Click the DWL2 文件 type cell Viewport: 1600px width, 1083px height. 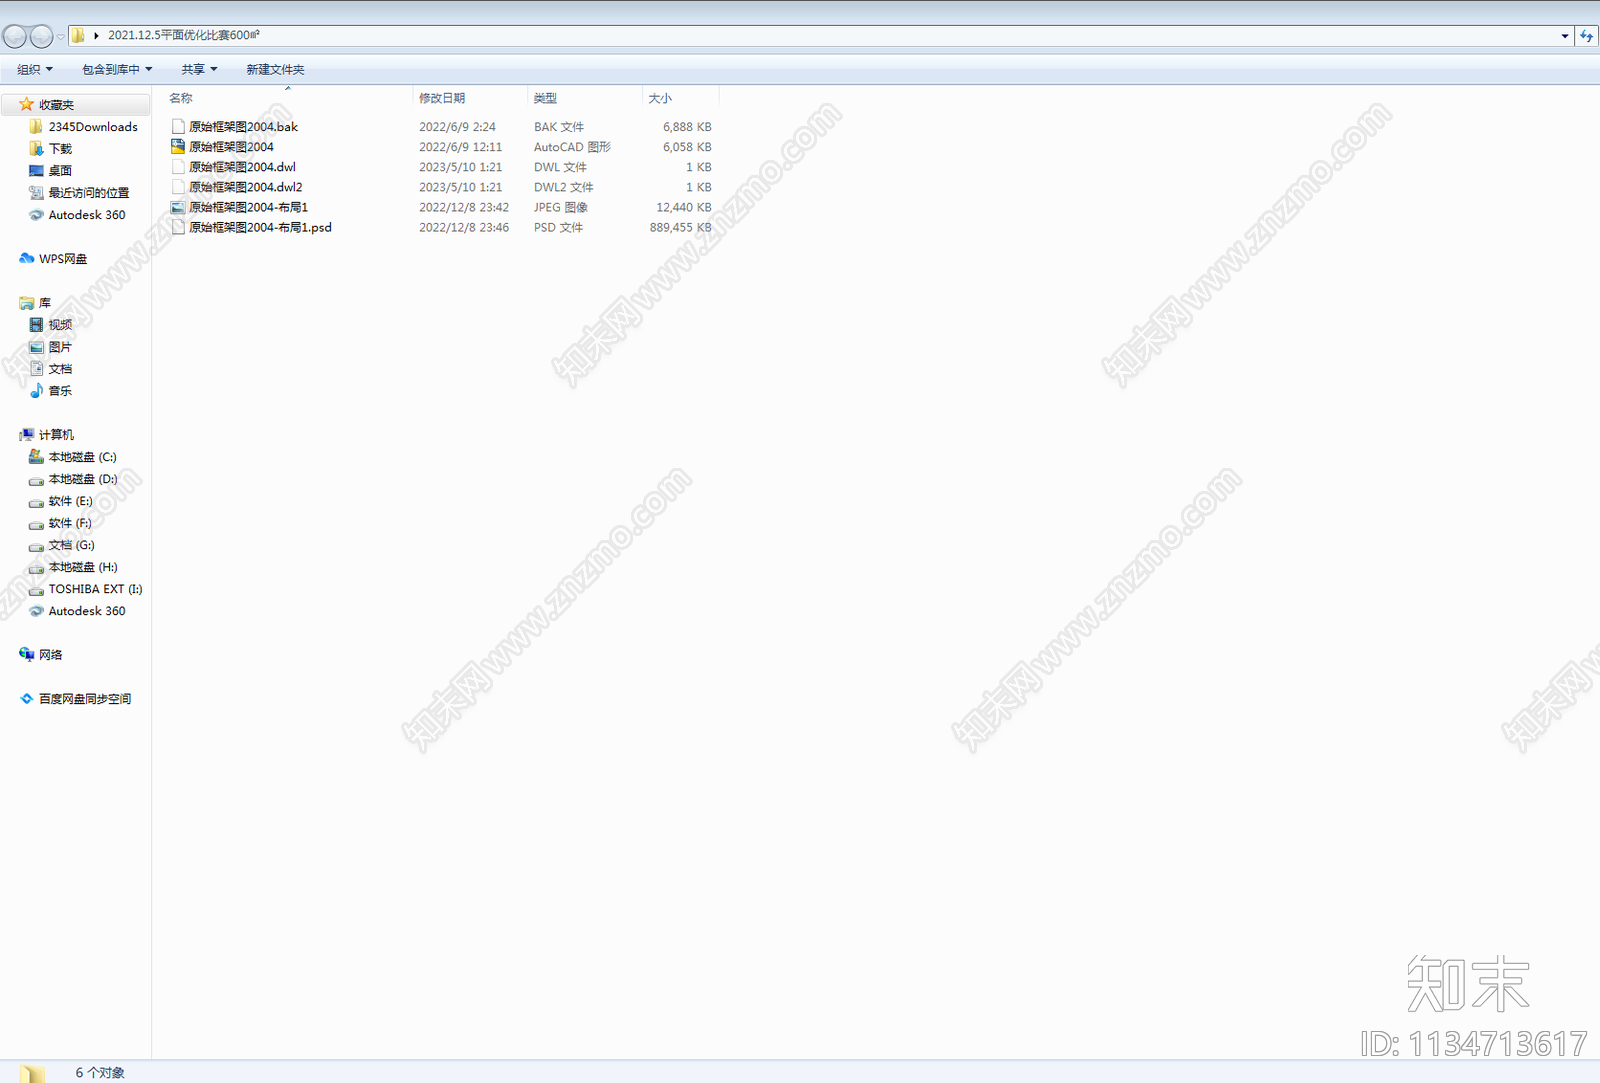(563, 187)
